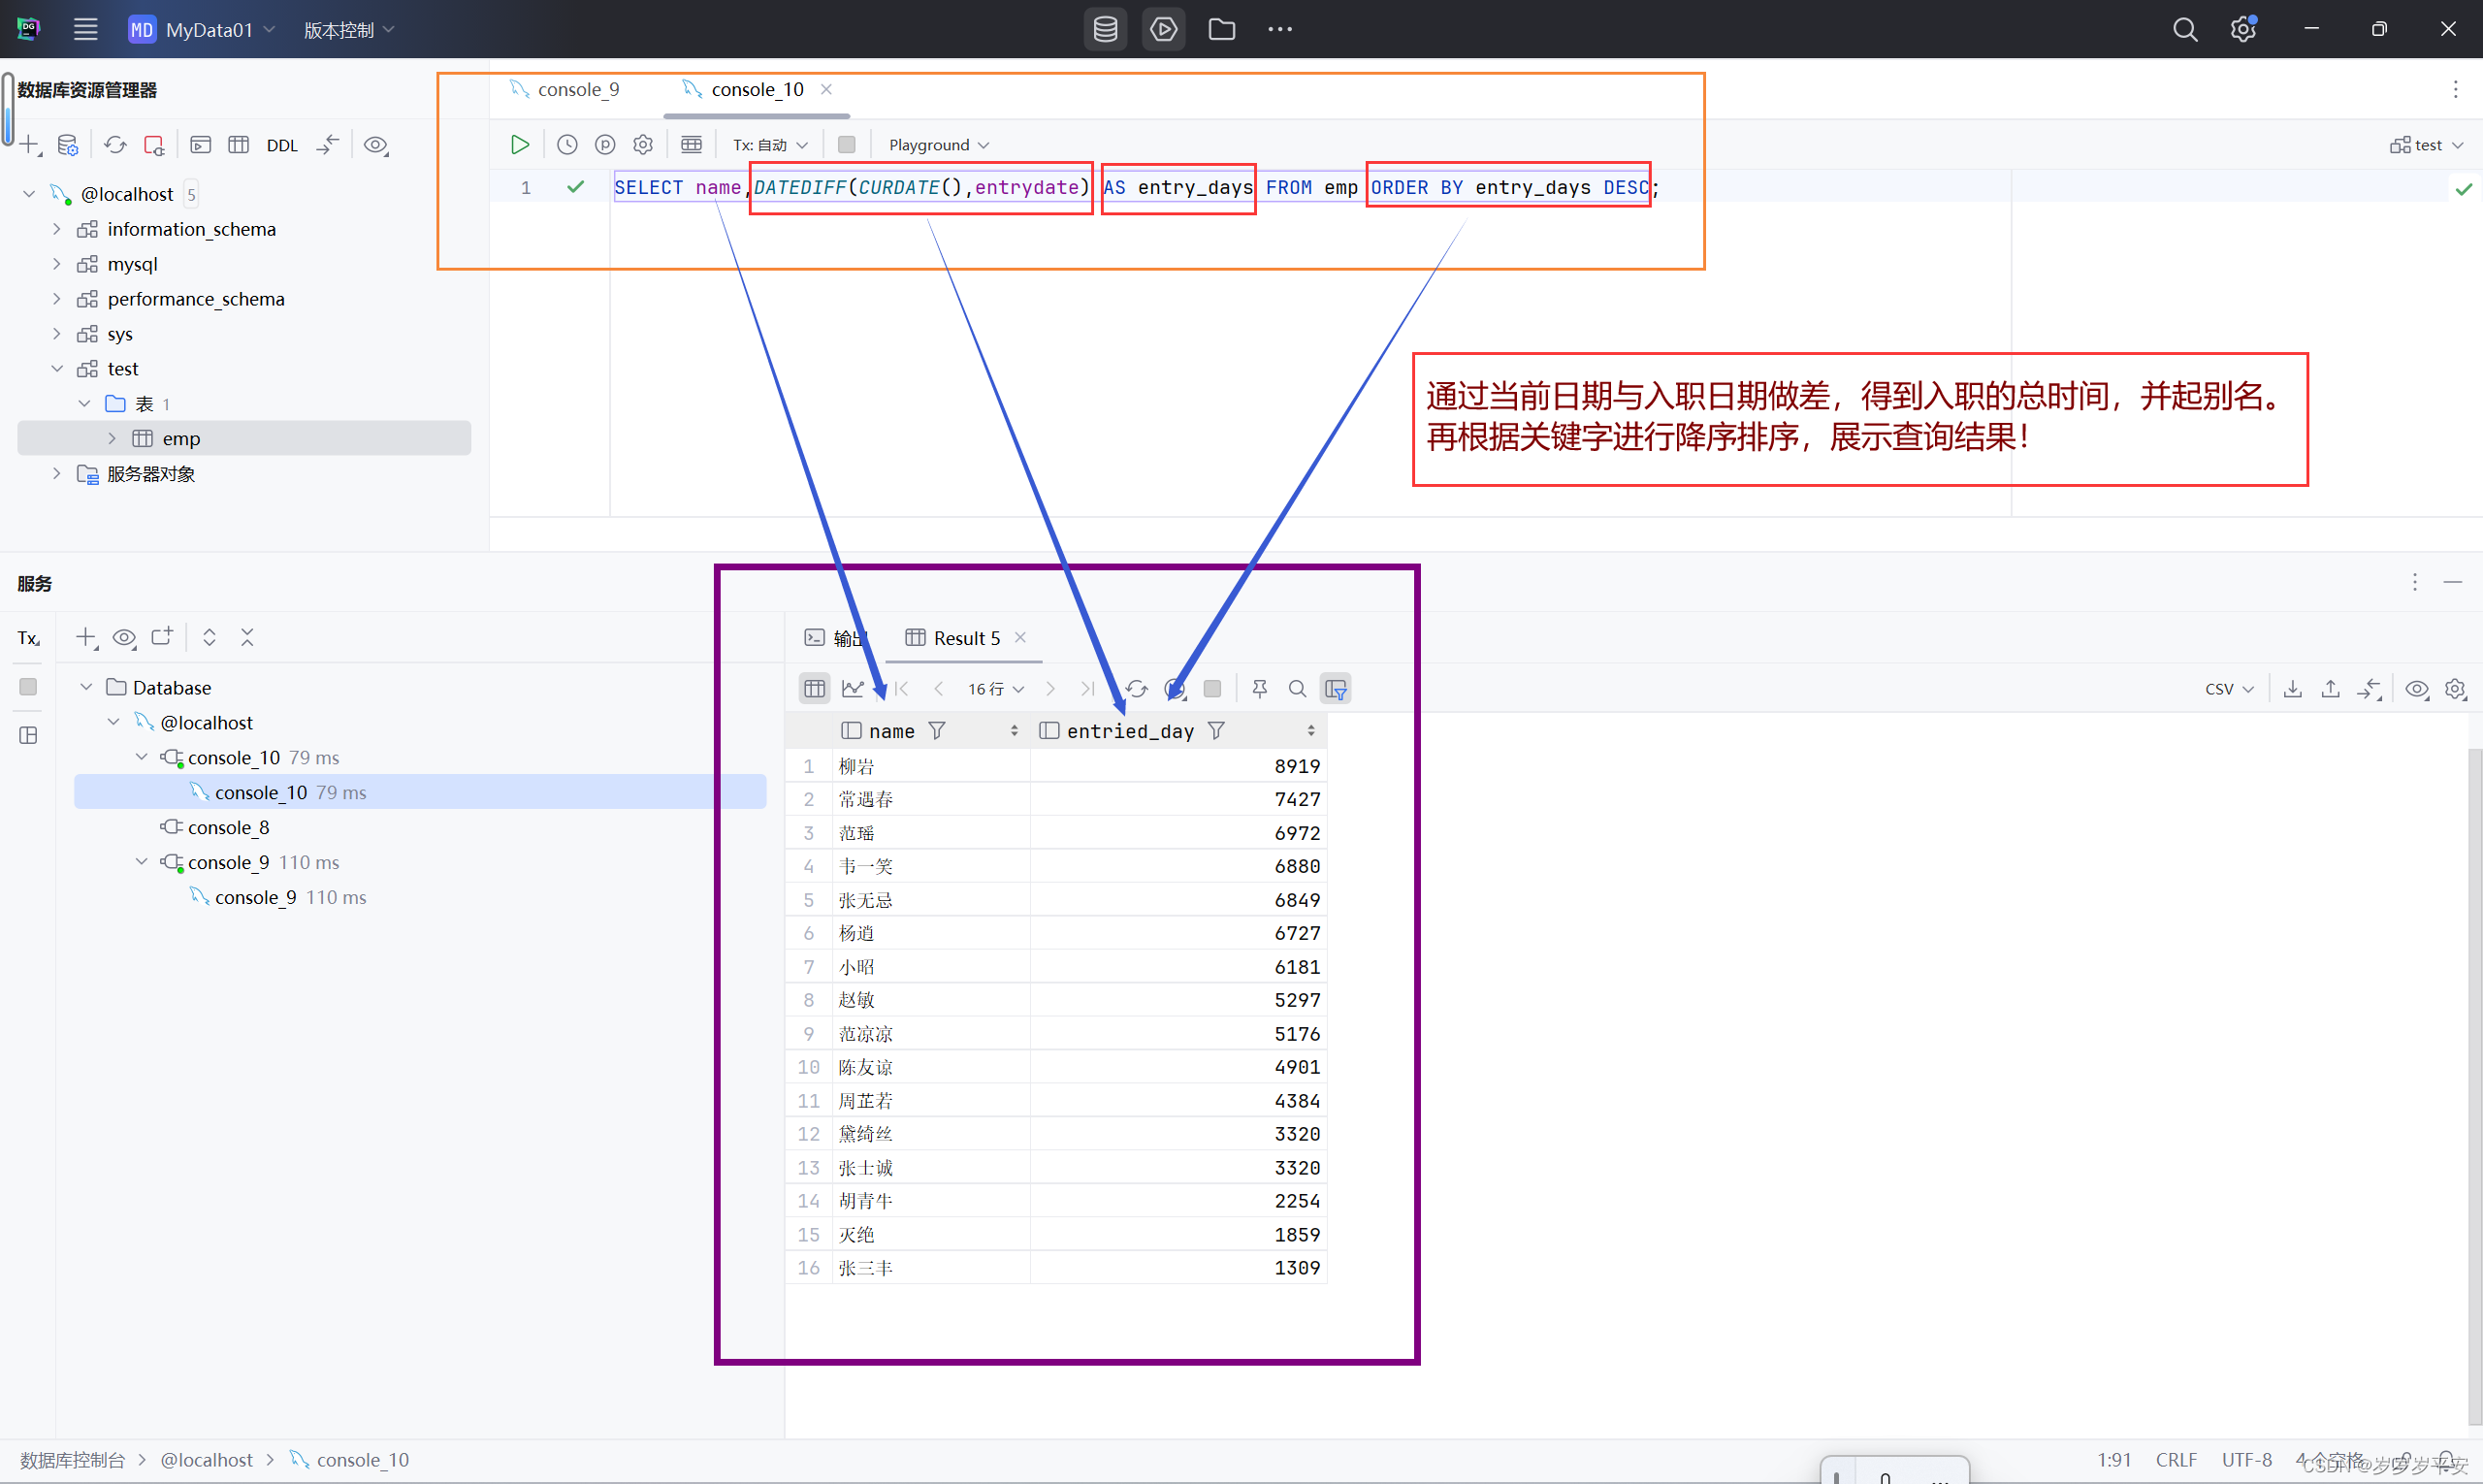Viewport: 2483px width, 1484px height.
Task: Toggle the filter on entried_day column
Action: click(x=1216, y=731)
